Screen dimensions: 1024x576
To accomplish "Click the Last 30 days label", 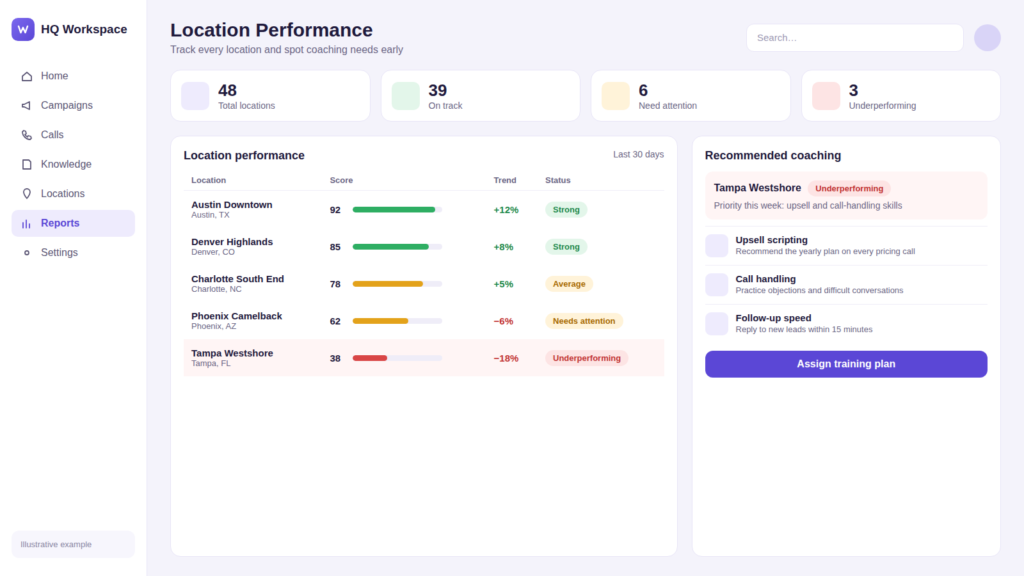I will [x=638, y=155].
